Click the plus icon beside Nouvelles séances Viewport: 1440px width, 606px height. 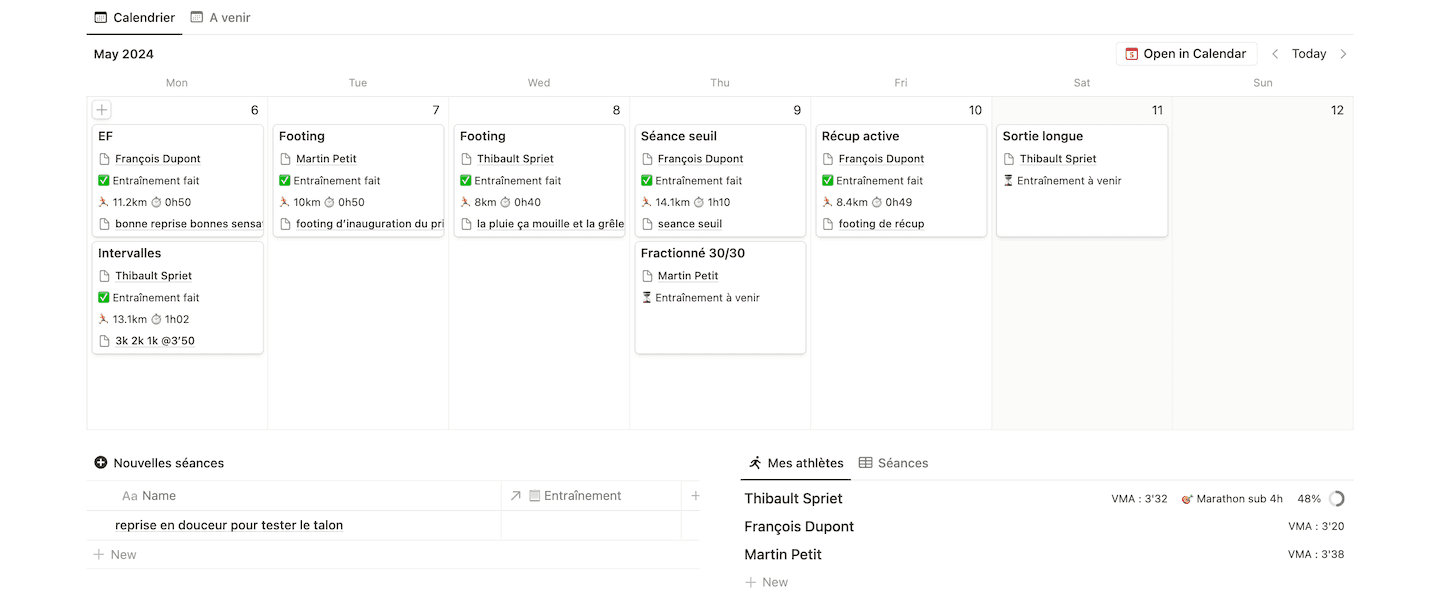tap(100, 463)
